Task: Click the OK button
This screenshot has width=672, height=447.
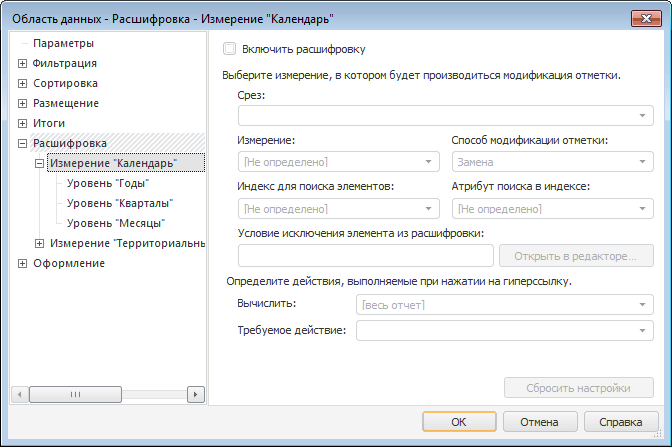Action: coord(459,421)
